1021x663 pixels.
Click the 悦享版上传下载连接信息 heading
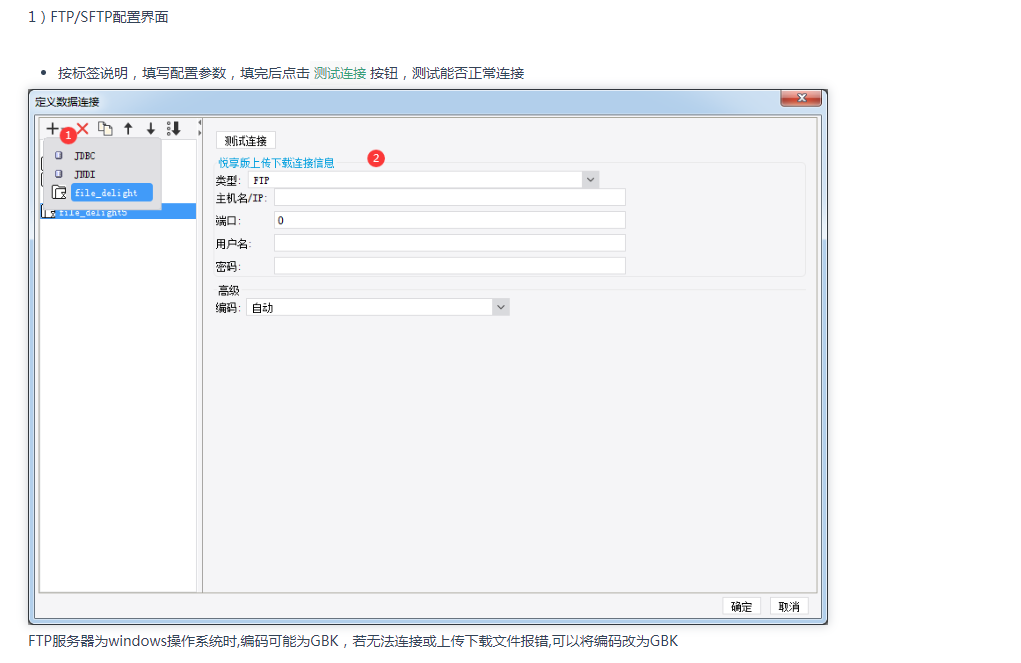point(276,163)
